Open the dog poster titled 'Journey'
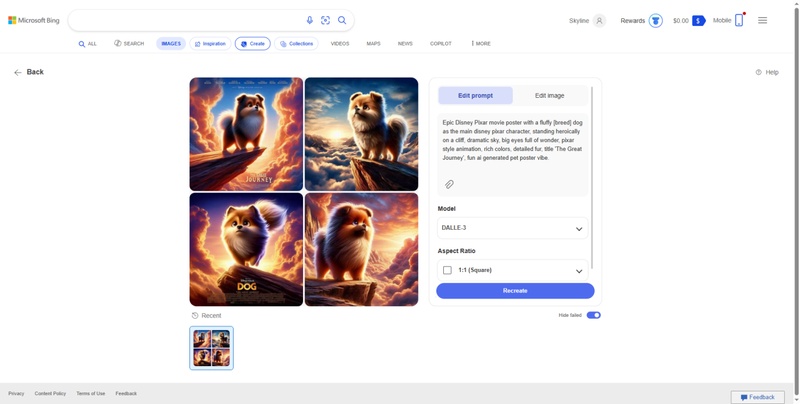800x404 pixels. tap(246, 134)
